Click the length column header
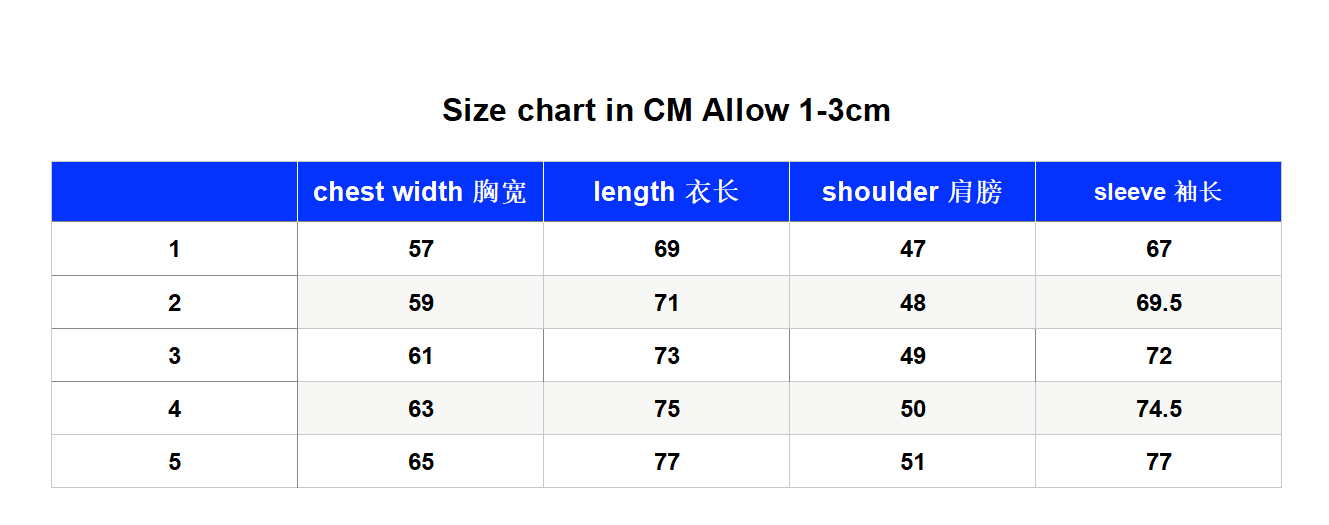 [666, 192]
